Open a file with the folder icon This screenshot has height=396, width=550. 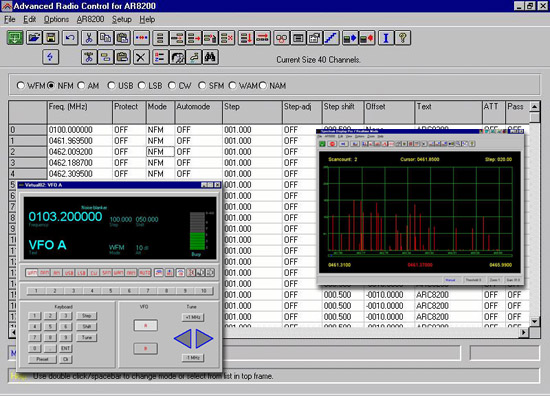pos(34,38)
